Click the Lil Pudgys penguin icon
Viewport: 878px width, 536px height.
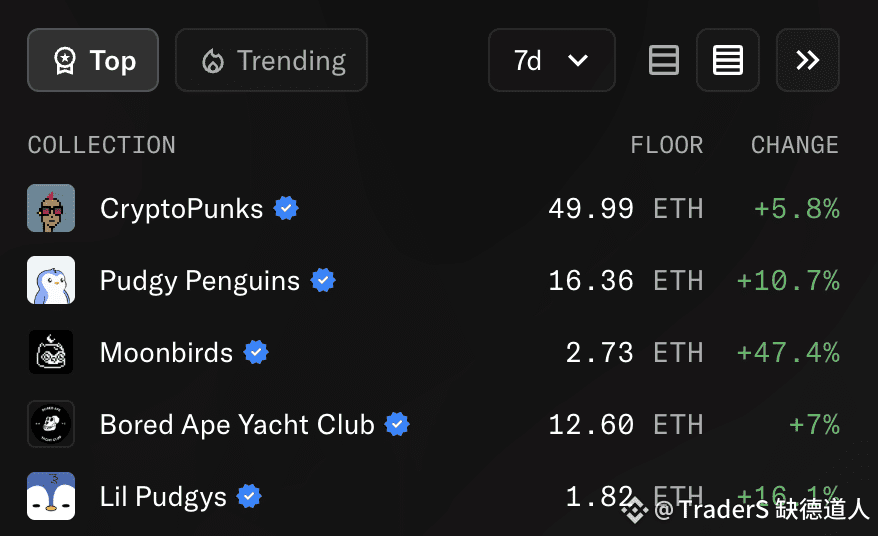click(x=51, y=496)
